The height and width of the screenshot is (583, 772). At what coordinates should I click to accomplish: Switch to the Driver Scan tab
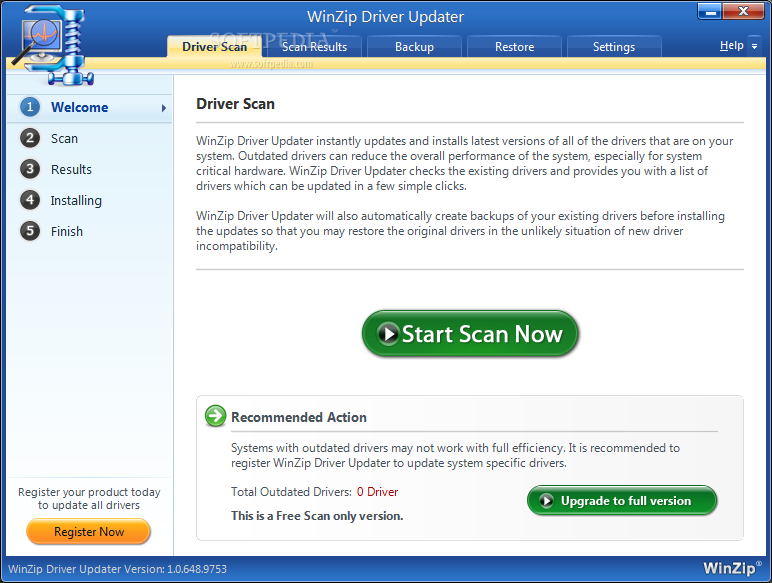[x=214, y=47]
